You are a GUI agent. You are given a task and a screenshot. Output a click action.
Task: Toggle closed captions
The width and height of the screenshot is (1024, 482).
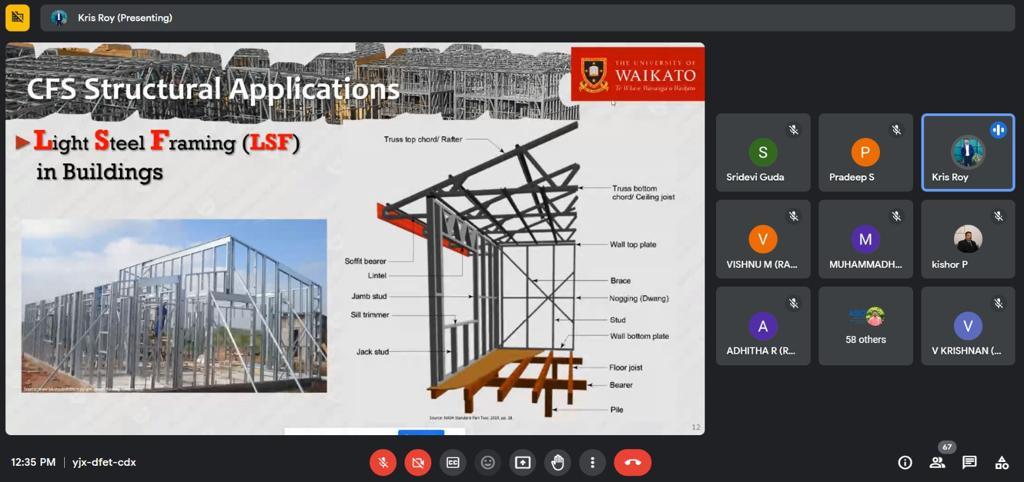pyautogui.click(x=453, y=462)
